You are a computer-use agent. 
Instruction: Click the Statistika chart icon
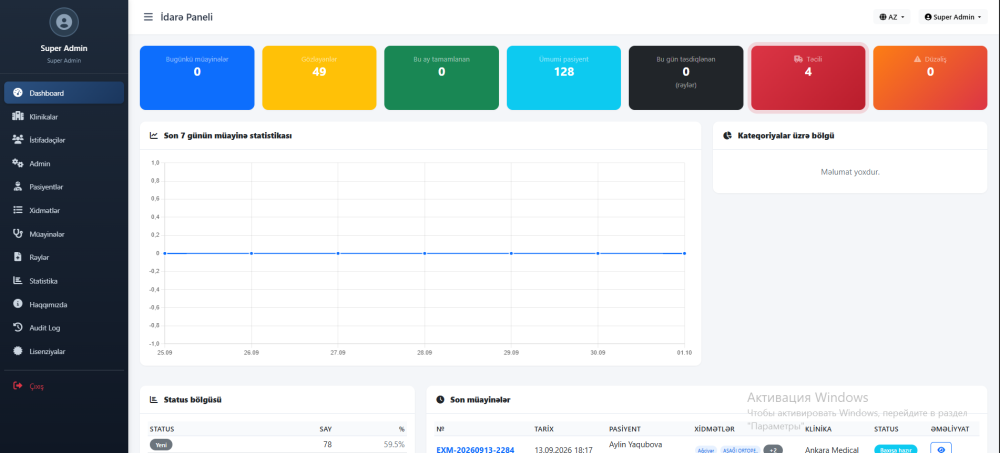click(18, 281)
